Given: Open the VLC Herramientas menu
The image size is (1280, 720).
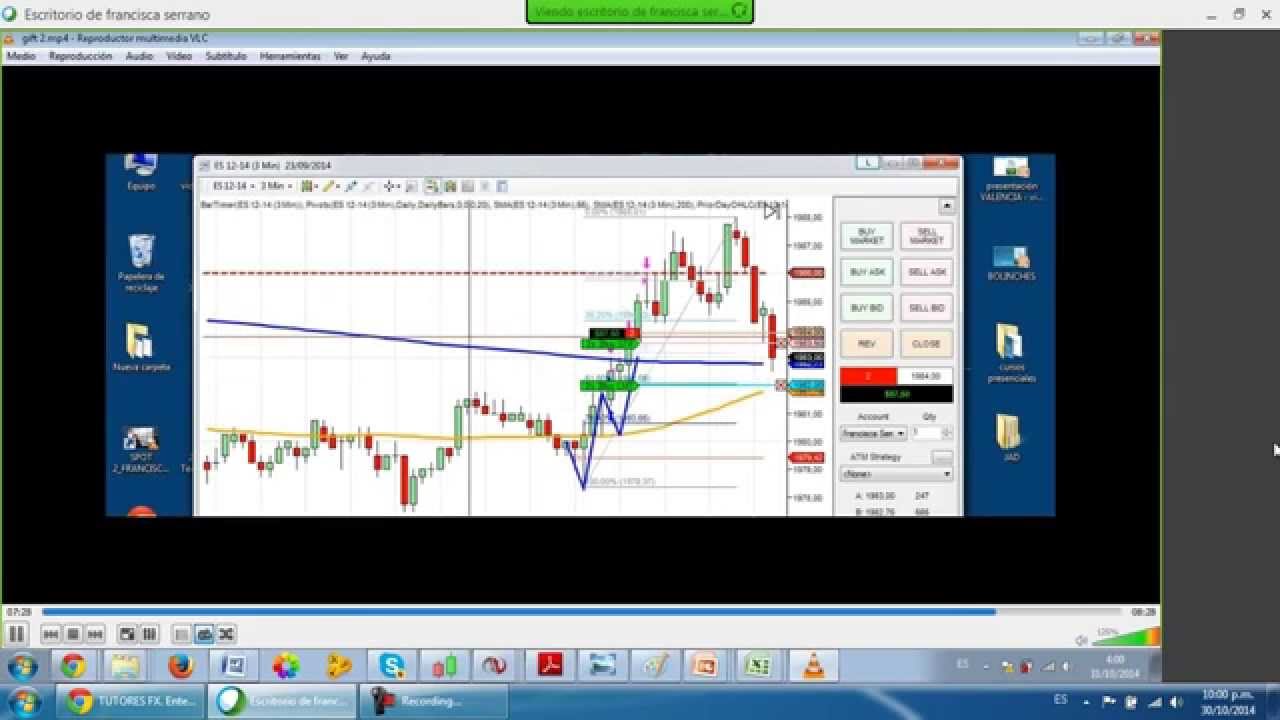Looking at the screenshot, I should point(290,56).
